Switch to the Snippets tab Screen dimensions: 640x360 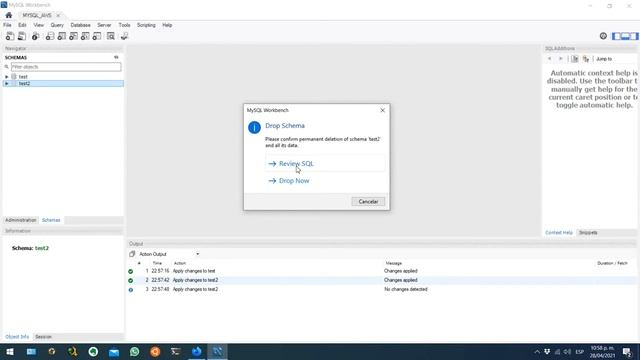coord(588,233)
